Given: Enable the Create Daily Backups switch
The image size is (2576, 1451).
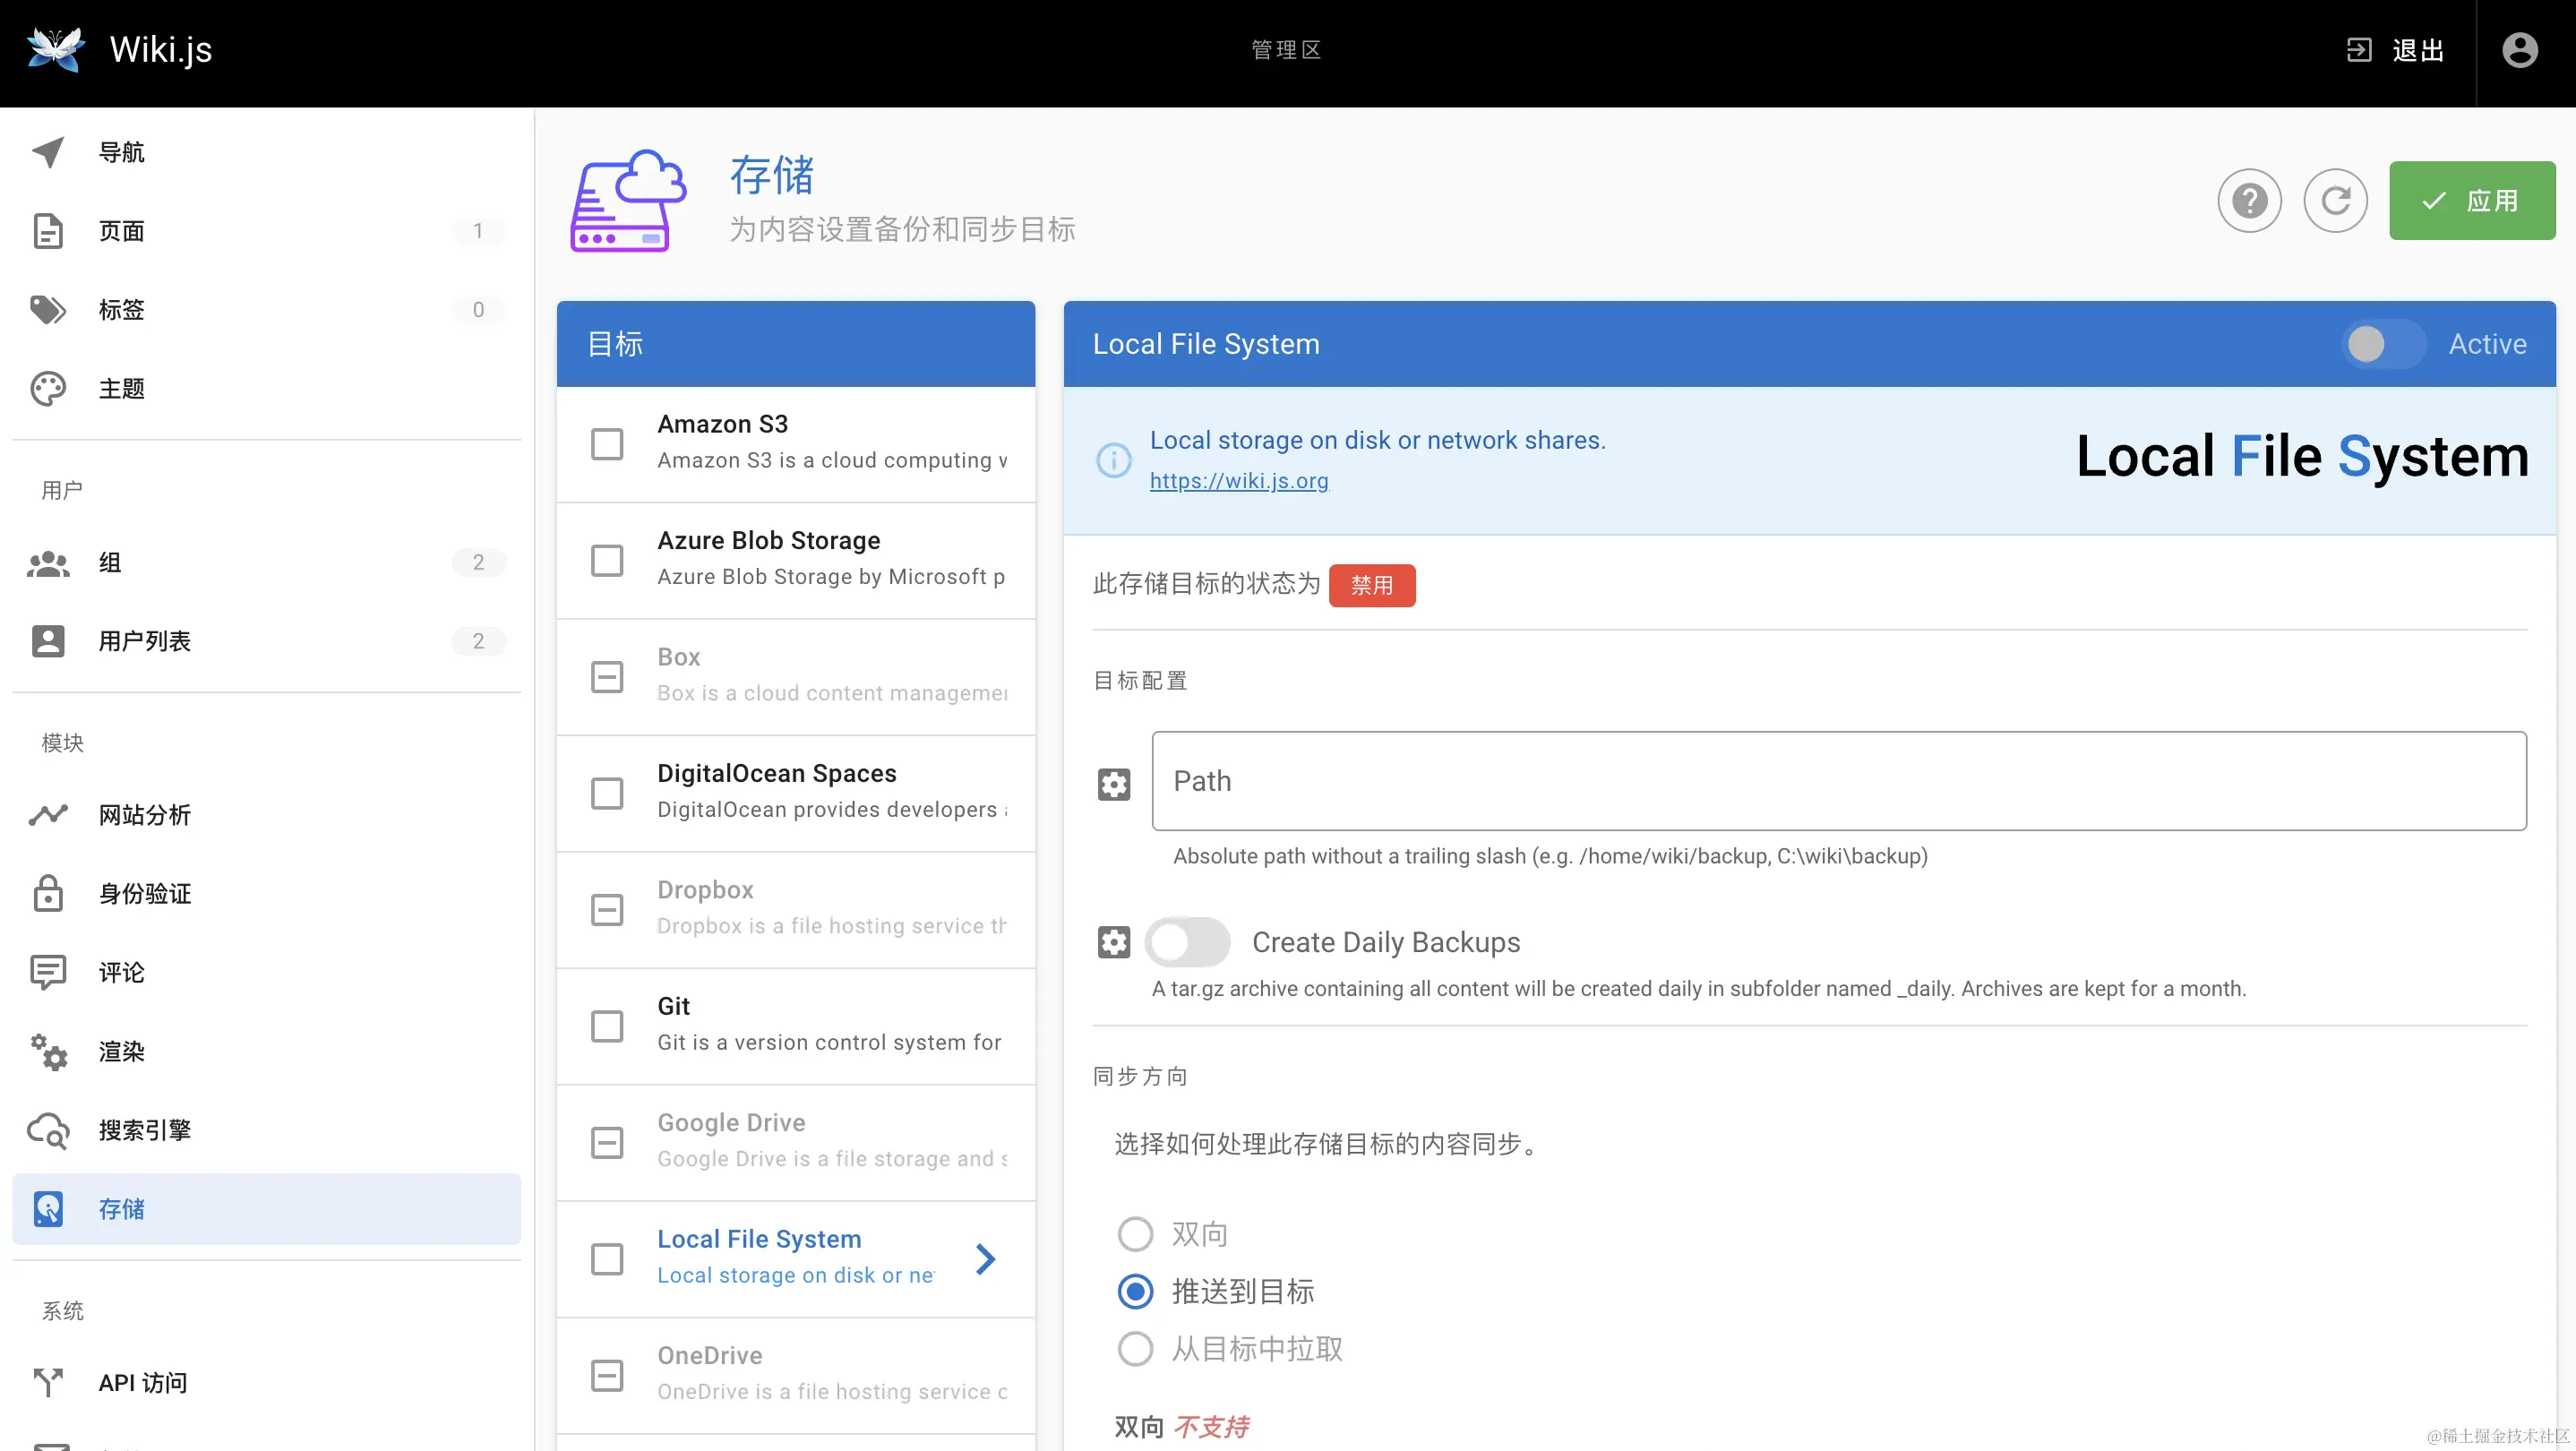Looking at the screenshot, I should (x=1187, y=942).
